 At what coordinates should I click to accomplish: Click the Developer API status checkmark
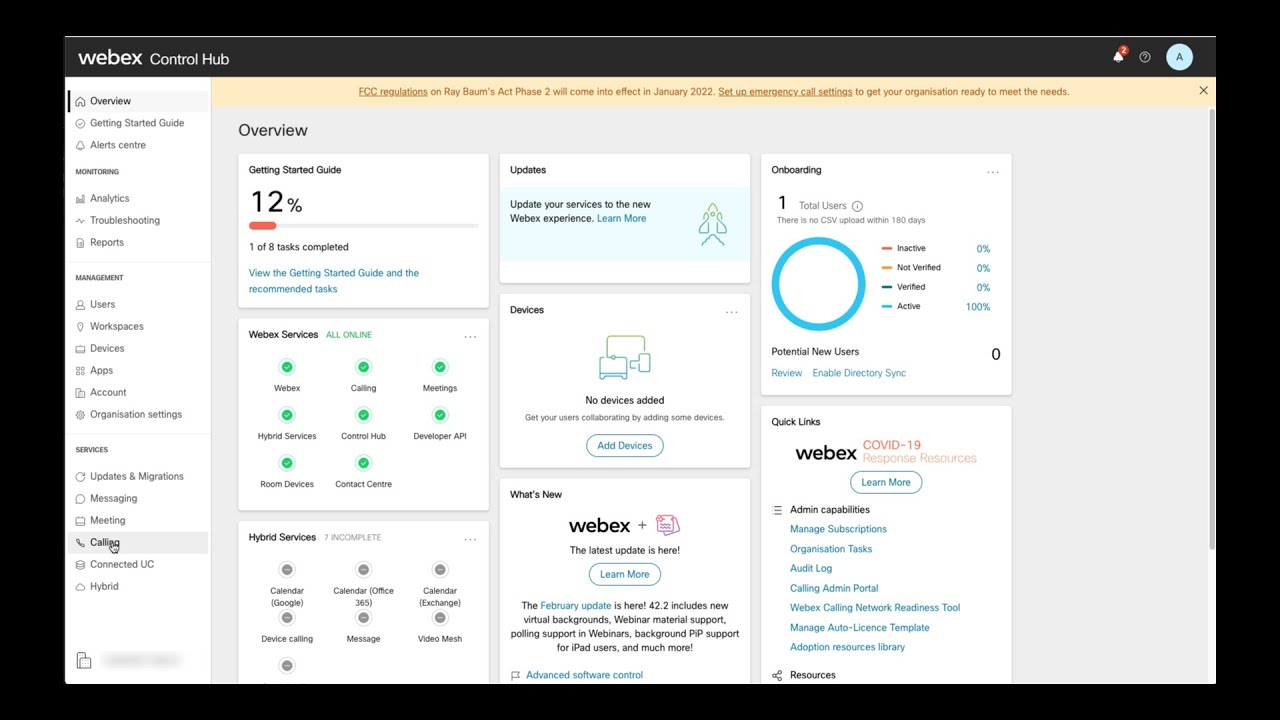pyautogui.click(x=440, y=415)
